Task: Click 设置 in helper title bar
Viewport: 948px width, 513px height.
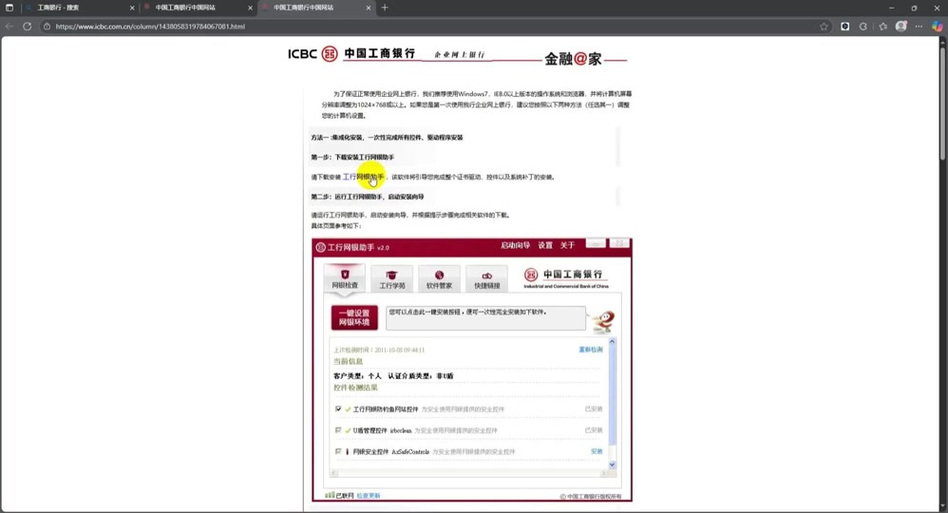Action: click(545, 245)
